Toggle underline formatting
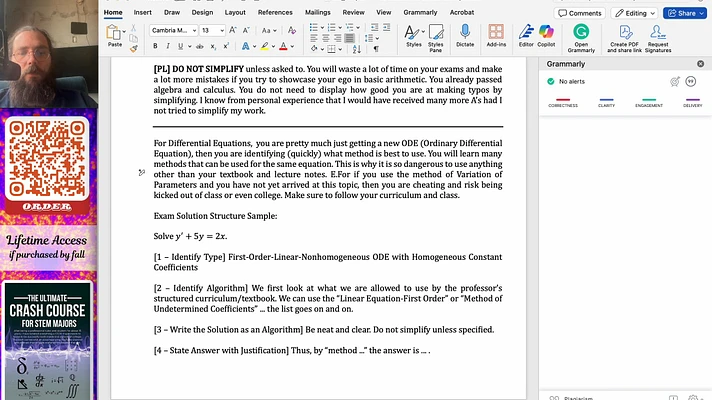 pos(180,46)
